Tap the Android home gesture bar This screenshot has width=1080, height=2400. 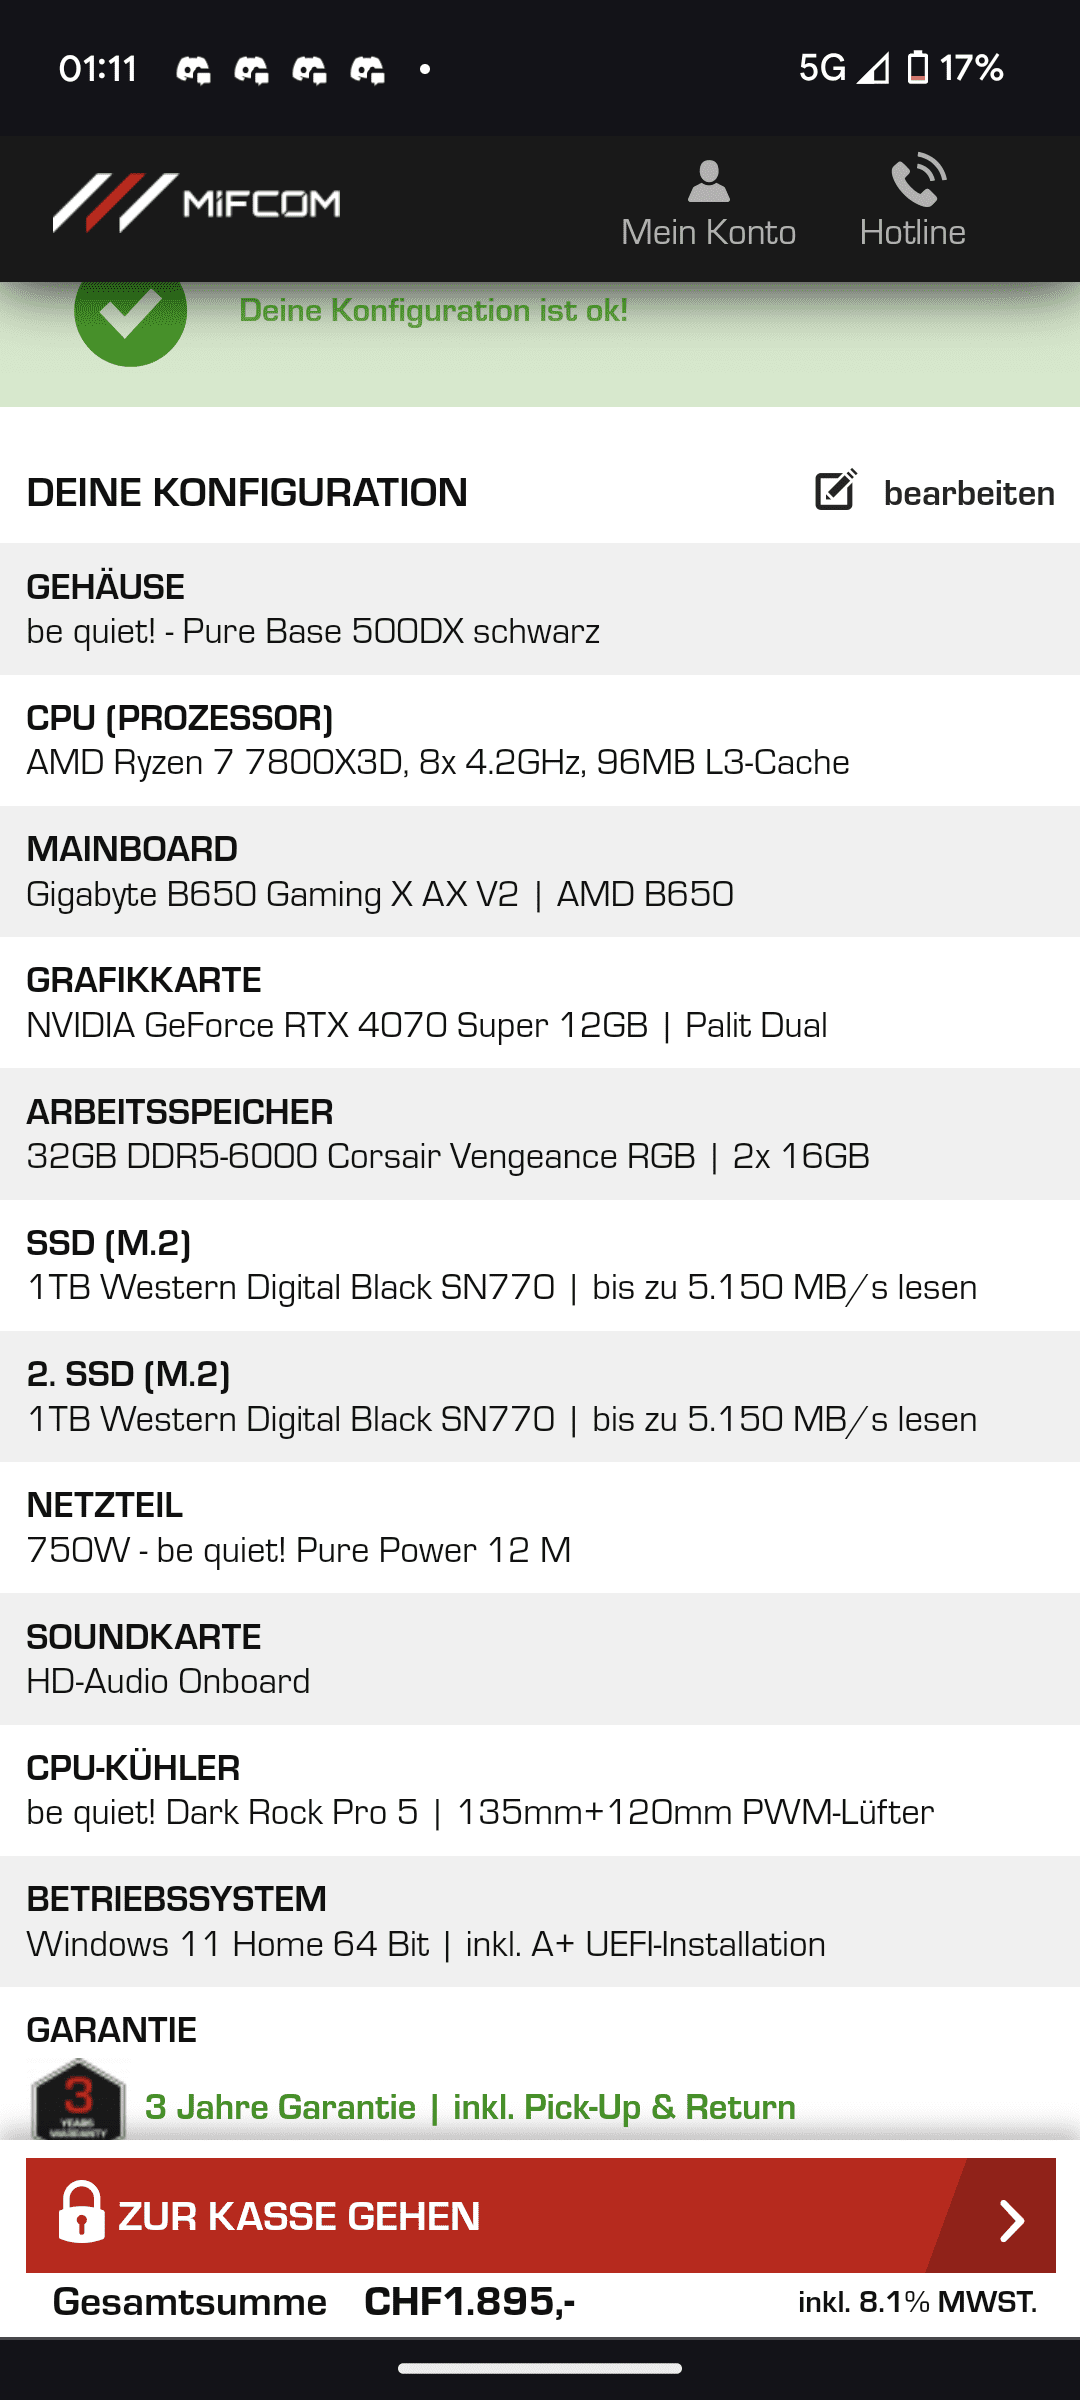(540, 2368)
